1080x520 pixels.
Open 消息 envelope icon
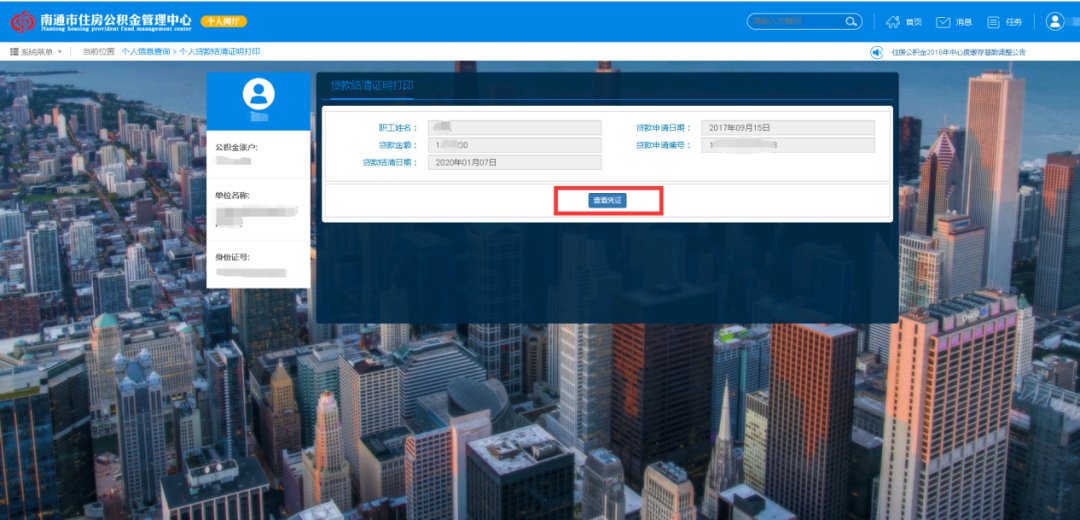click(942, 22)
